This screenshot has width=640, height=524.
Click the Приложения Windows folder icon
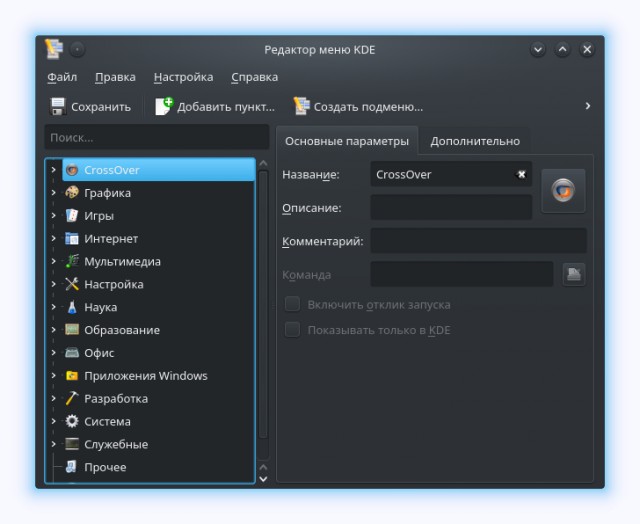72,375
